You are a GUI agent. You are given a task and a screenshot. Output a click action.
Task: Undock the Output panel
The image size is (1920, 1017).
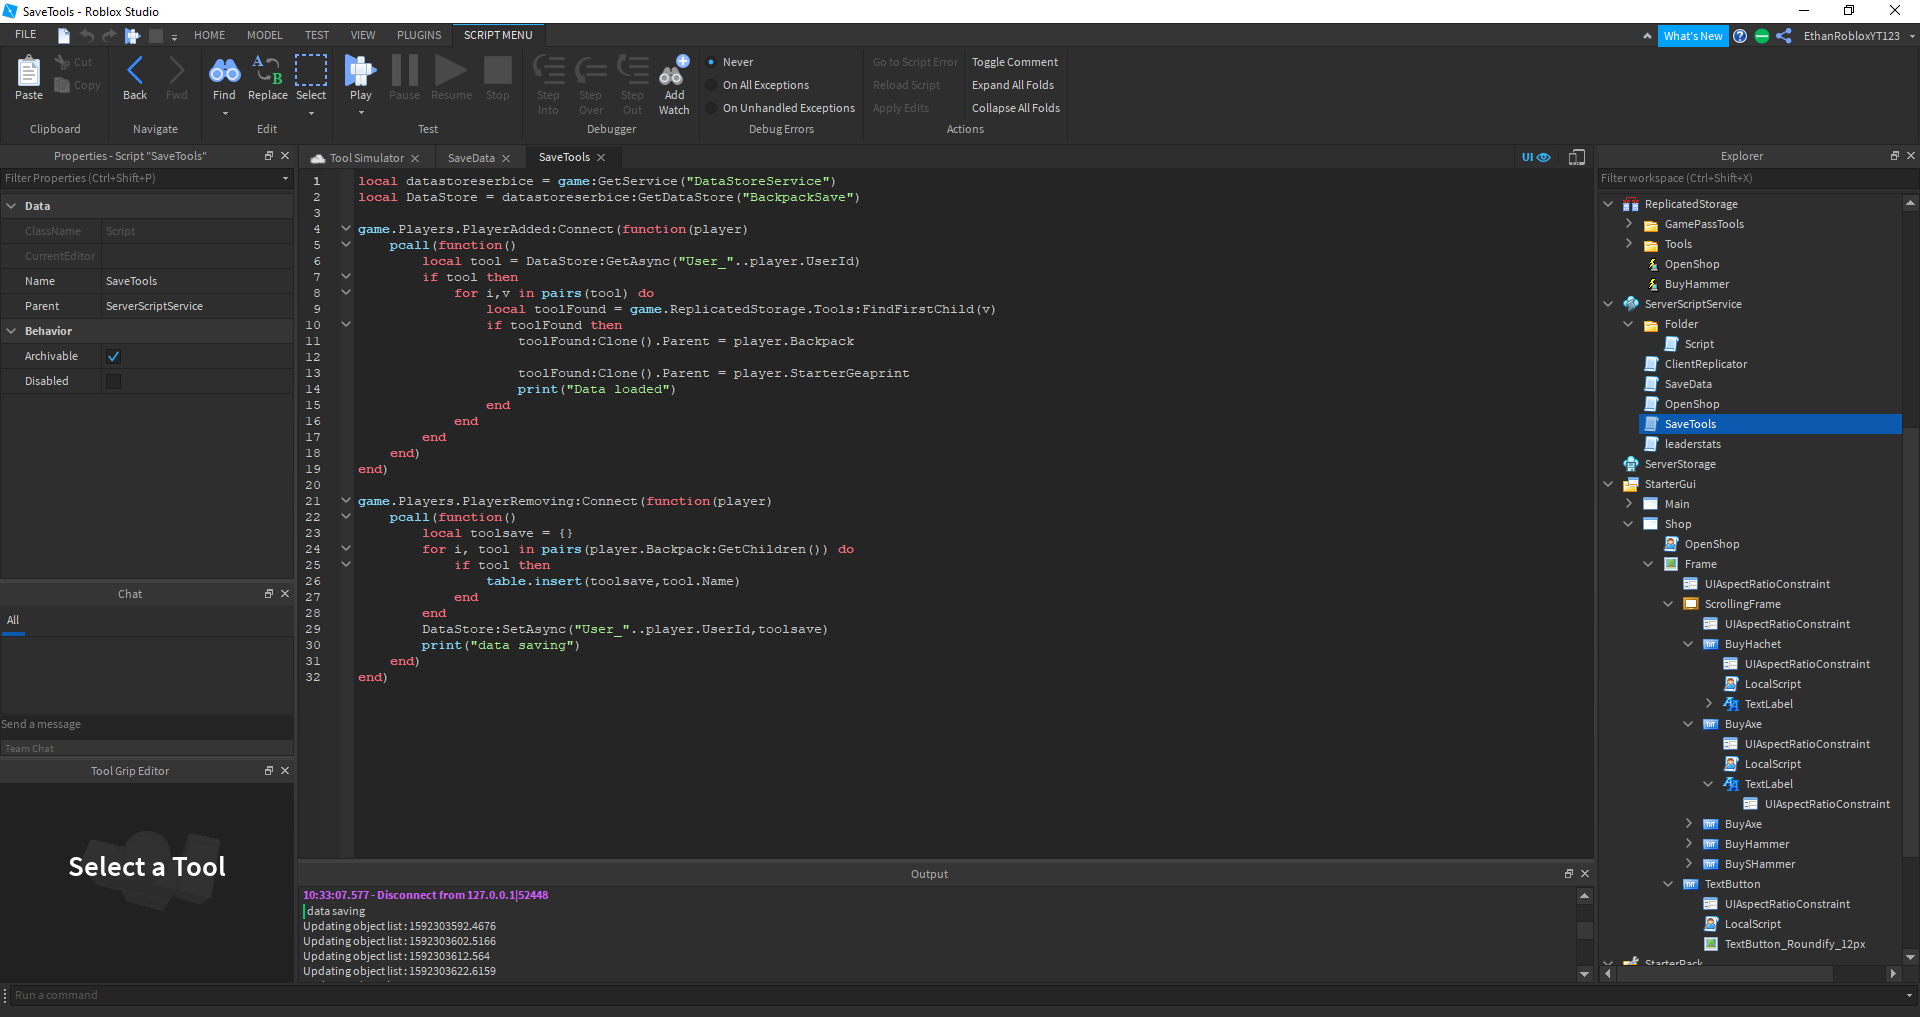pos(1569,874)
